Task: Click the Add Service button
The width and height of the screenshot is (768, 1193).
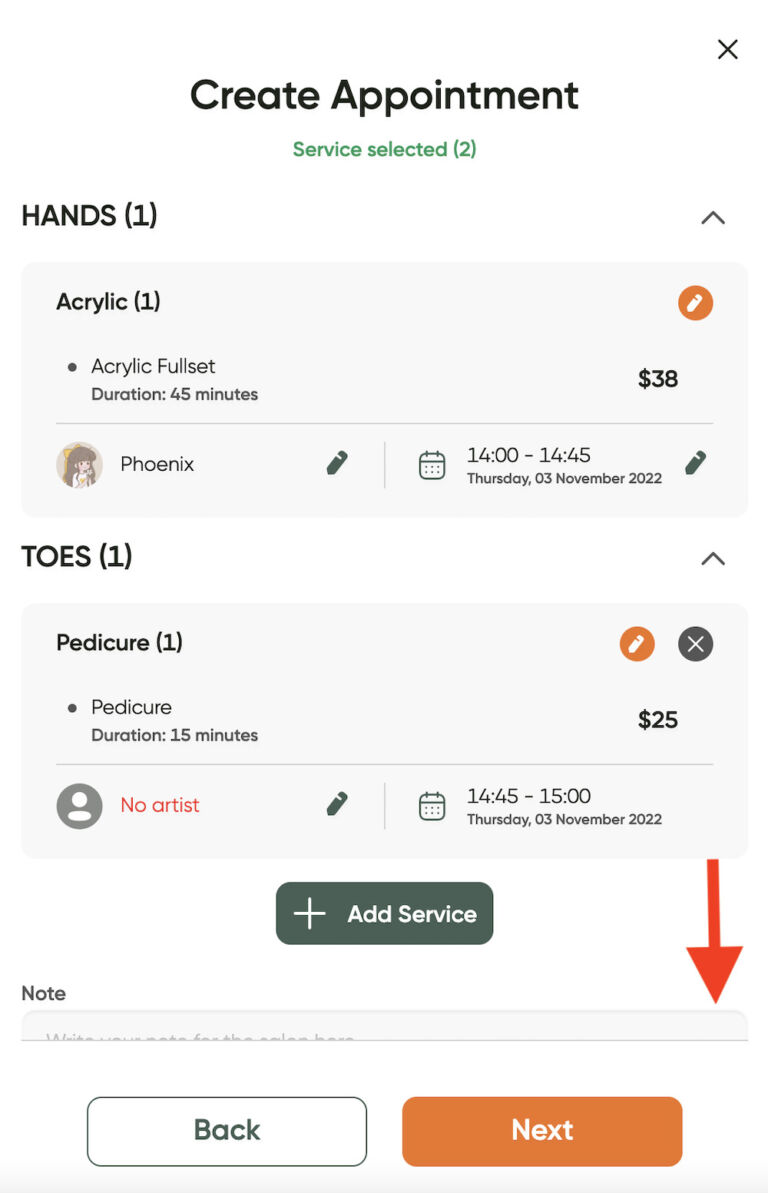Action: pos(384,913)
